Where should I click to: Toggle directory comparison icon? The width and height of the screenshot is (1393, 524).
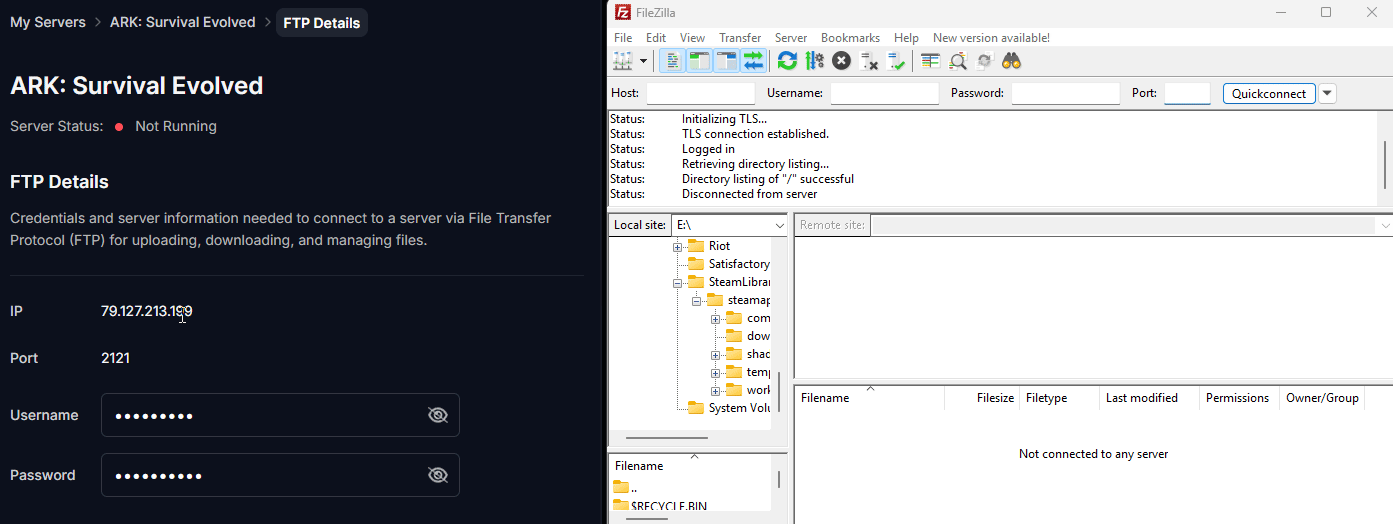tap(958, 61)
